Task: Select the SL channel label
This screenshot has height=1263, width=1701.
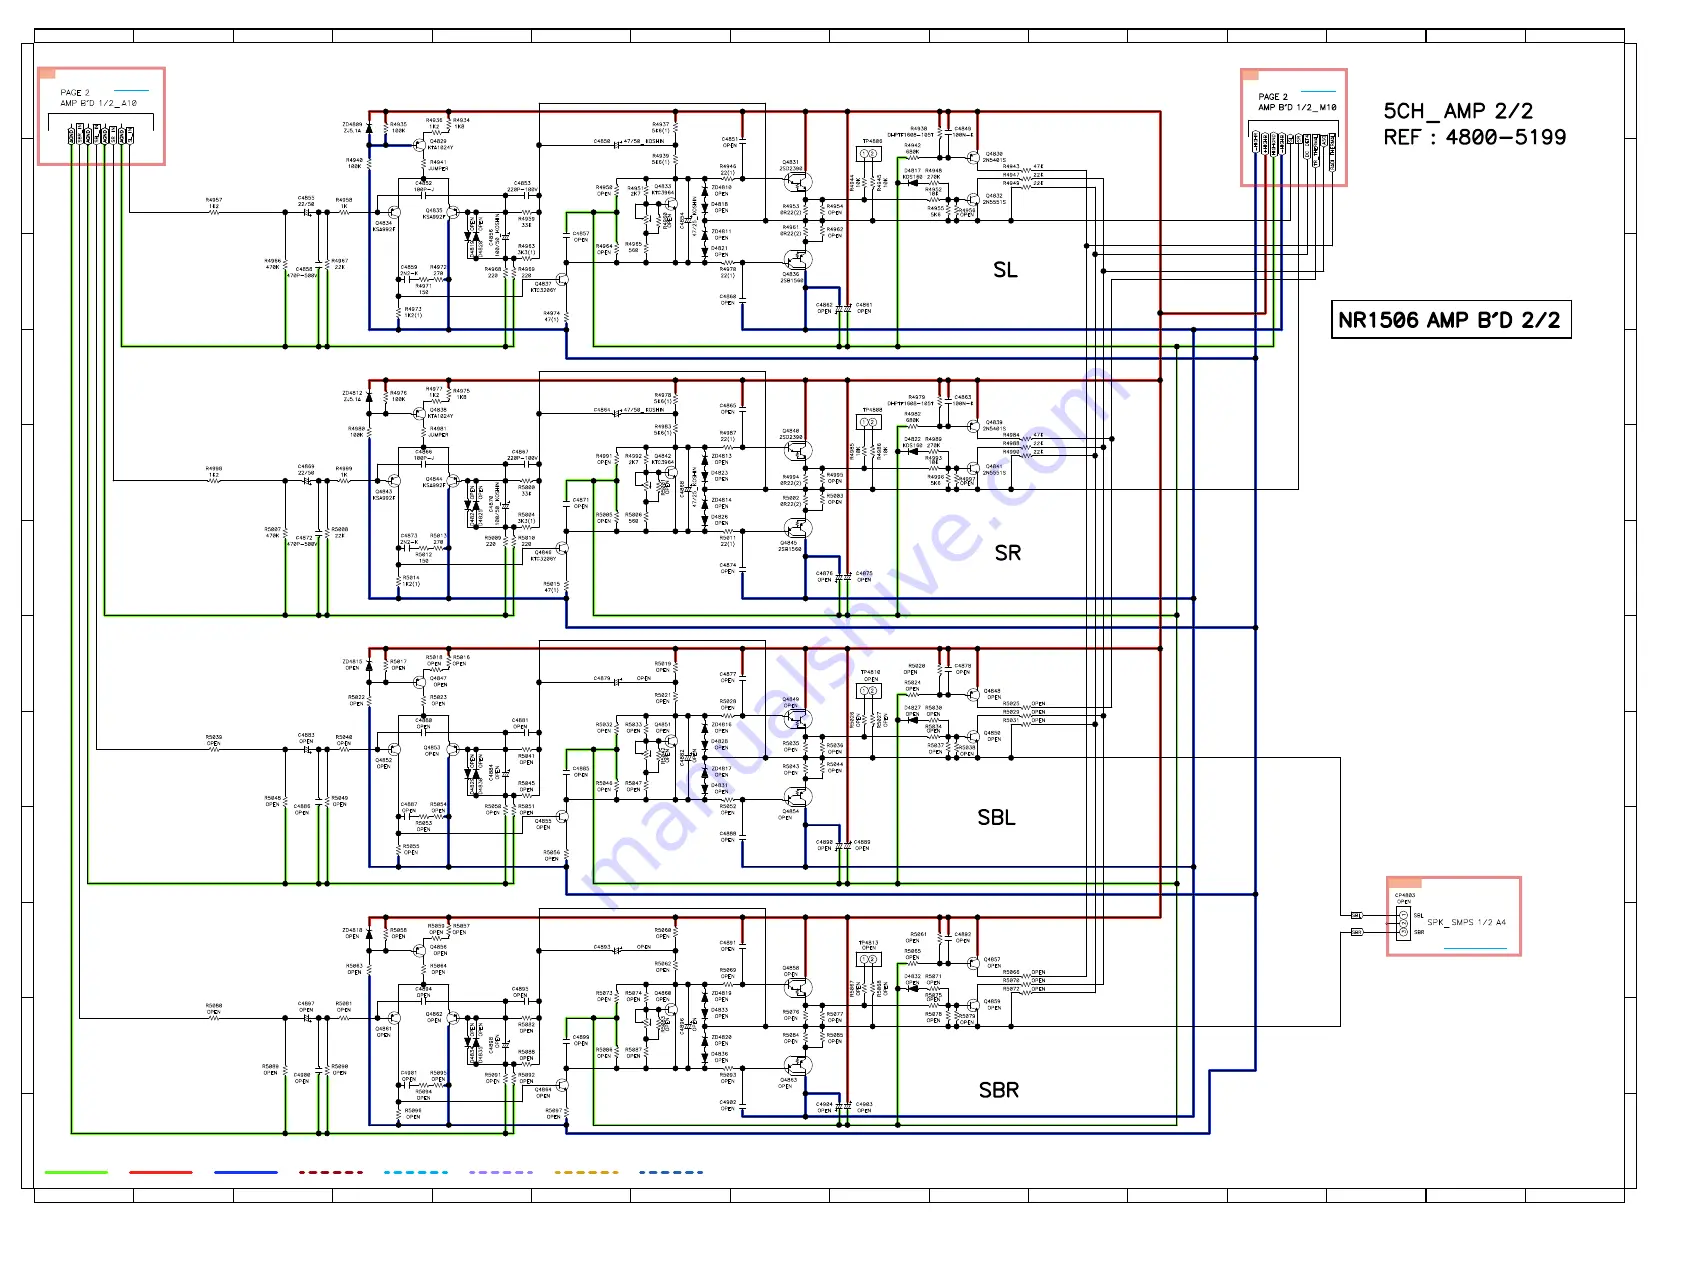Action: point(1005,270)
